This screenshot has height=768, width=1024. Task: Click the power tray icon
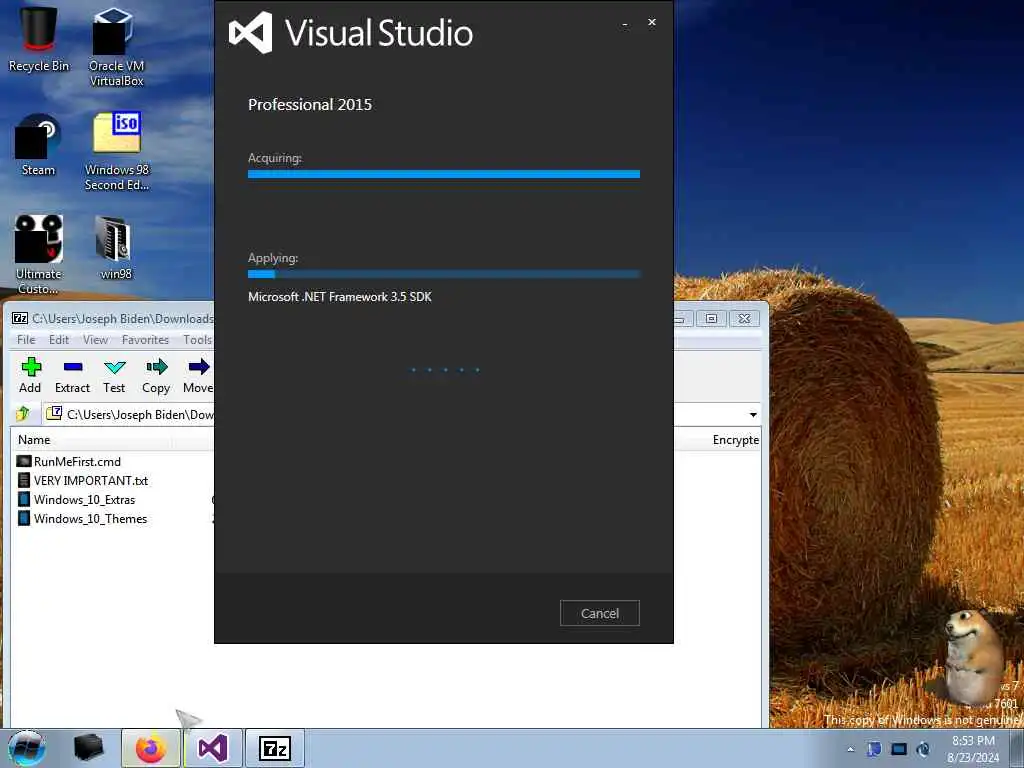[x=923, y=749]
